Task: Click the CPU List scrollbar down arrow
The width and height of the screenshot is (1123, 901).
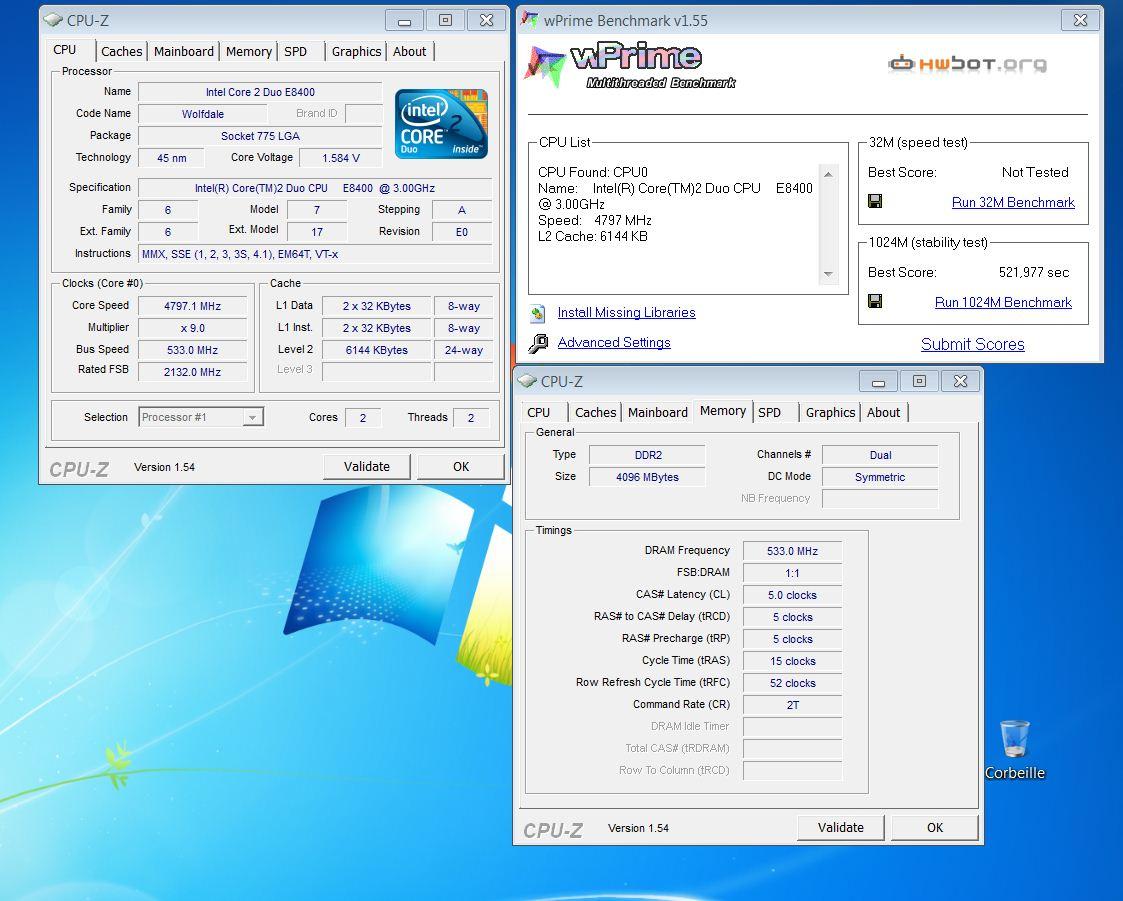Action: click(829, 274)
